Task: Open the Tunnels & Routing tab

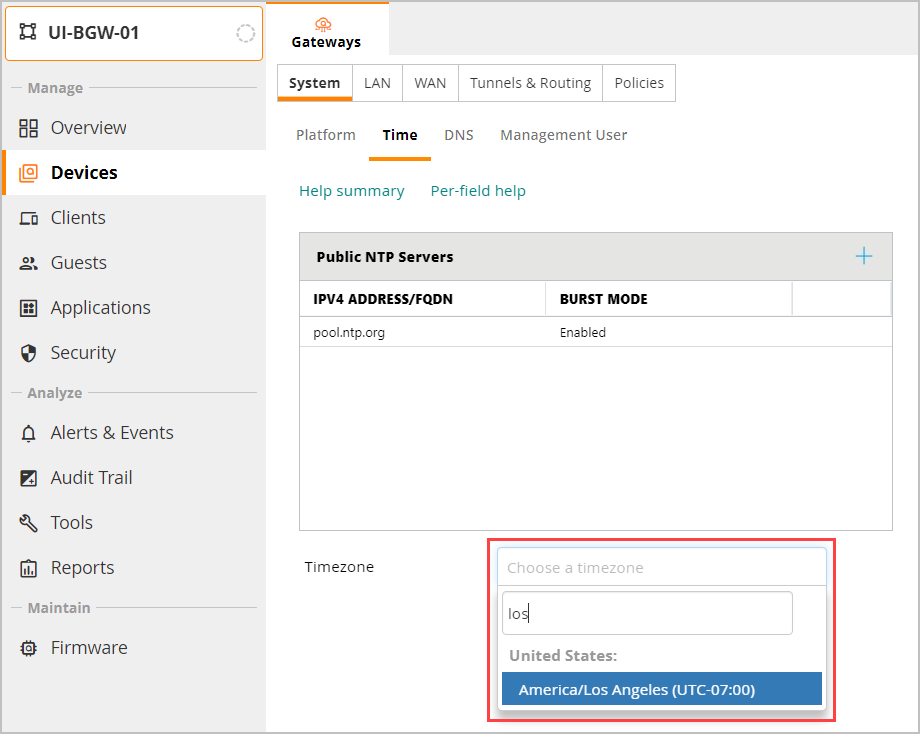Action: point(530,83)
